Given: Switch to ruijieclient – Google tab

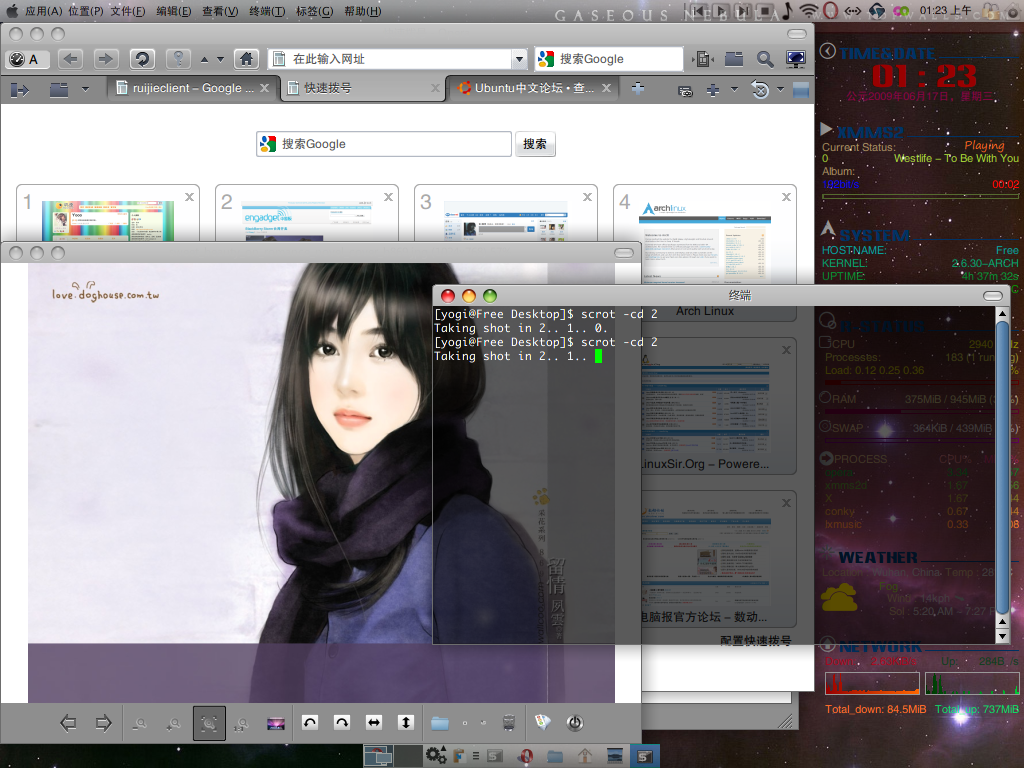Looking at the screenshot, I should 193,88.
